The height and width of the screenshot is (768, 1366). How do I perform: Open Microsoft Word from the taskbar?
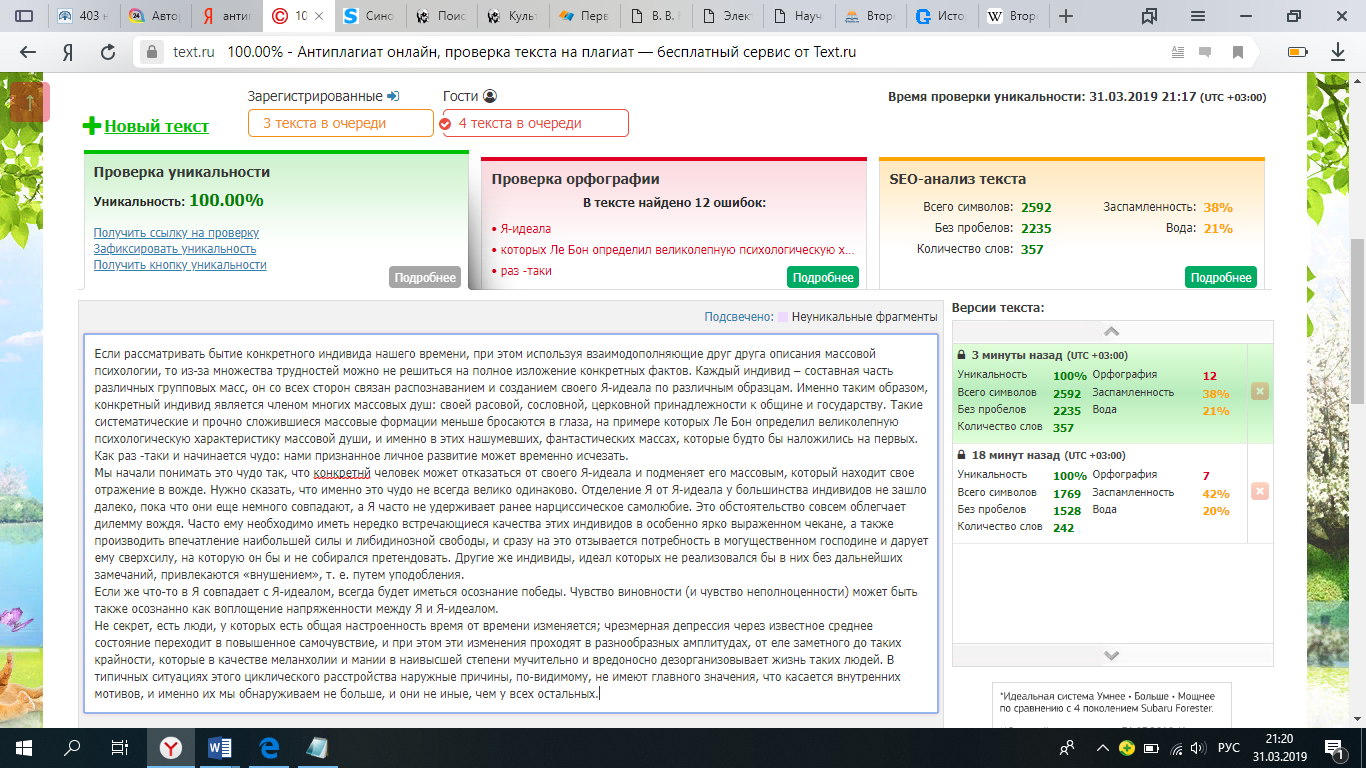tap(219, 747)
